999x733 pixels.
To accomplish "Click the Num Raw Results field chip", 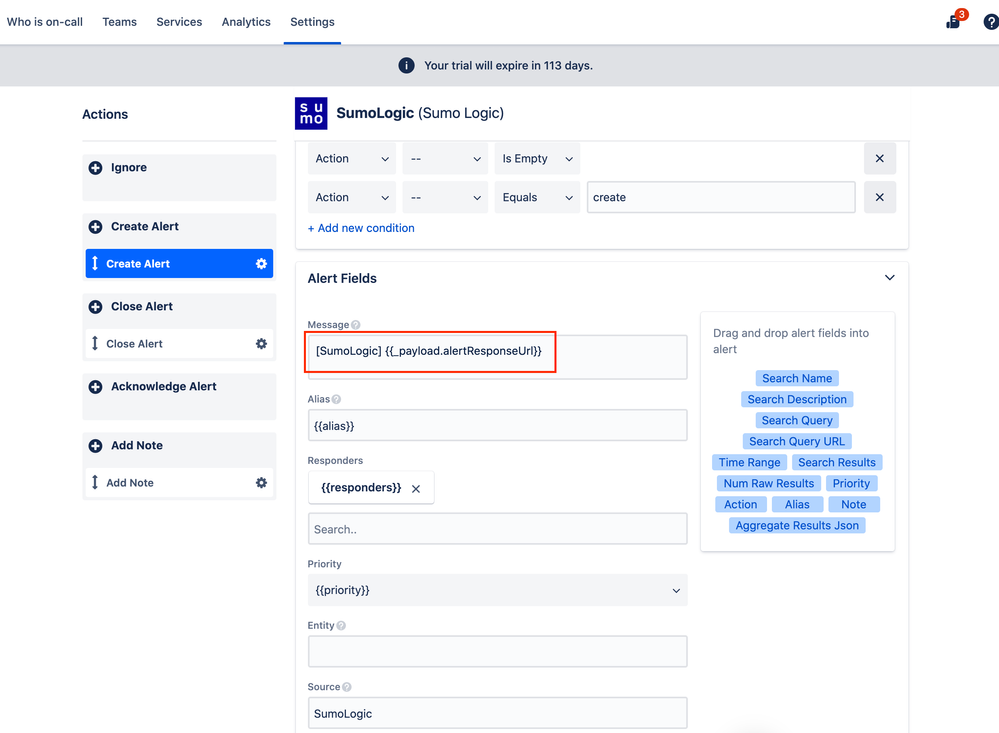I will coord(769,484).
